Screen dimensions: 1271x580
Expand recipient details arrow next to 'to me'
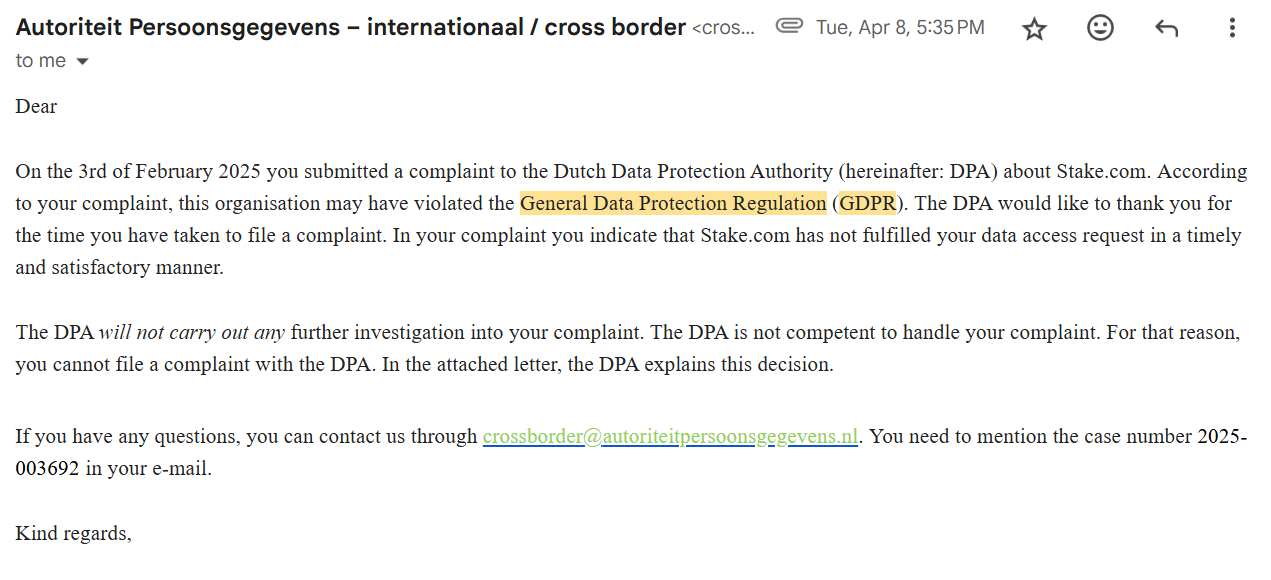click(x=82, y=62)
